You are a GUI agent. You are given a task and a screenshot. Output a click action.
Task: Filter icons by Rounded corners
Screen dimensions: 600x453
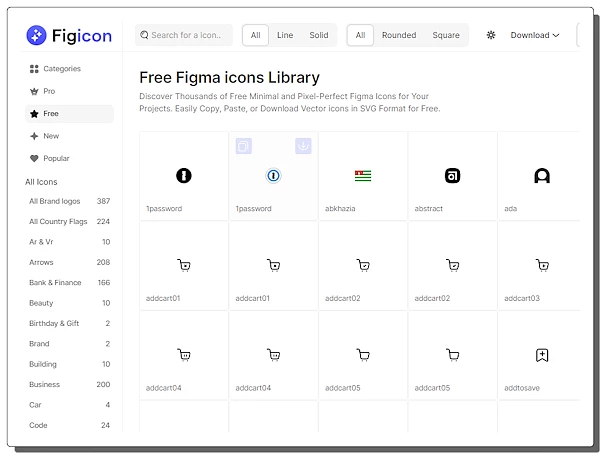pos(399,35)
